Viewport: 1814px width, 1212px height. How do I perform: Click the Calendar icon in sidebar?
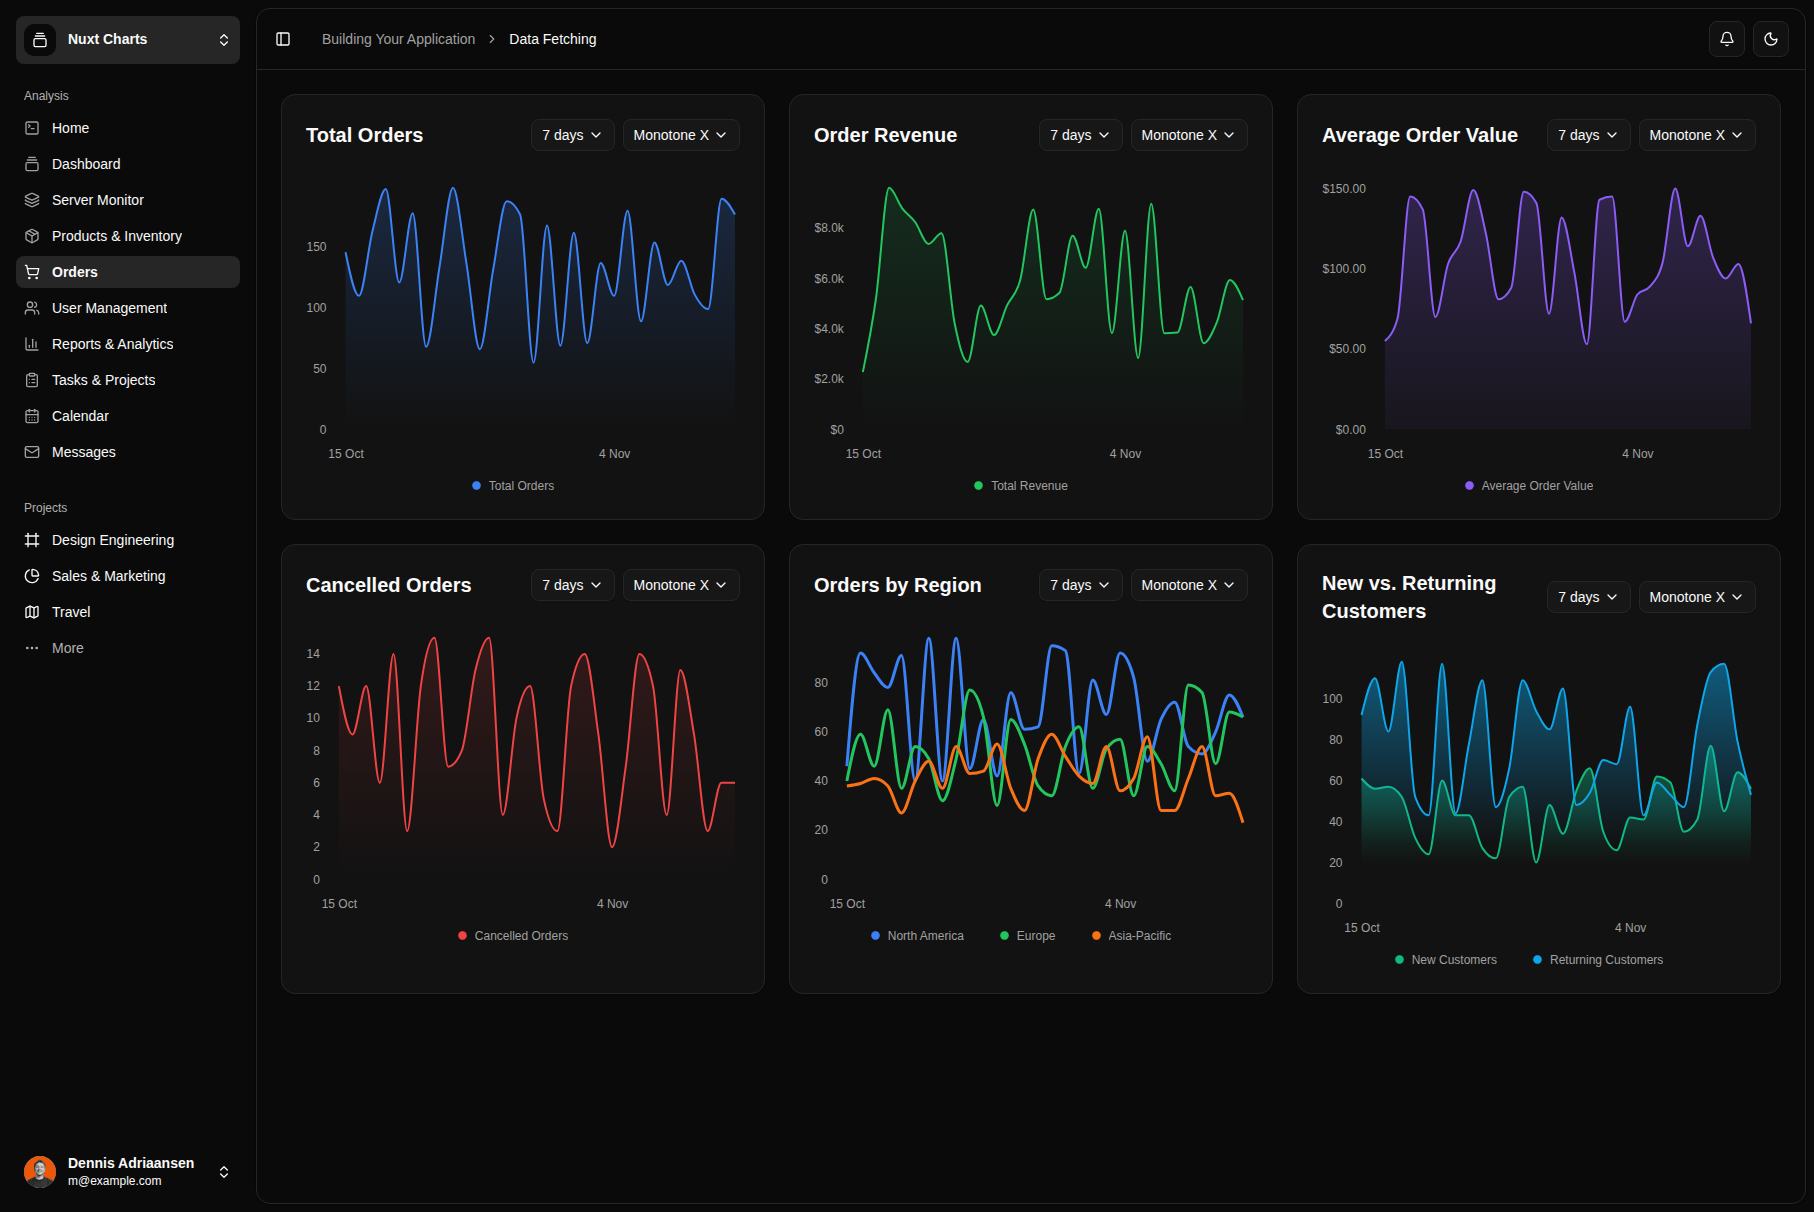pyautogui.click(x=32, y=416)
